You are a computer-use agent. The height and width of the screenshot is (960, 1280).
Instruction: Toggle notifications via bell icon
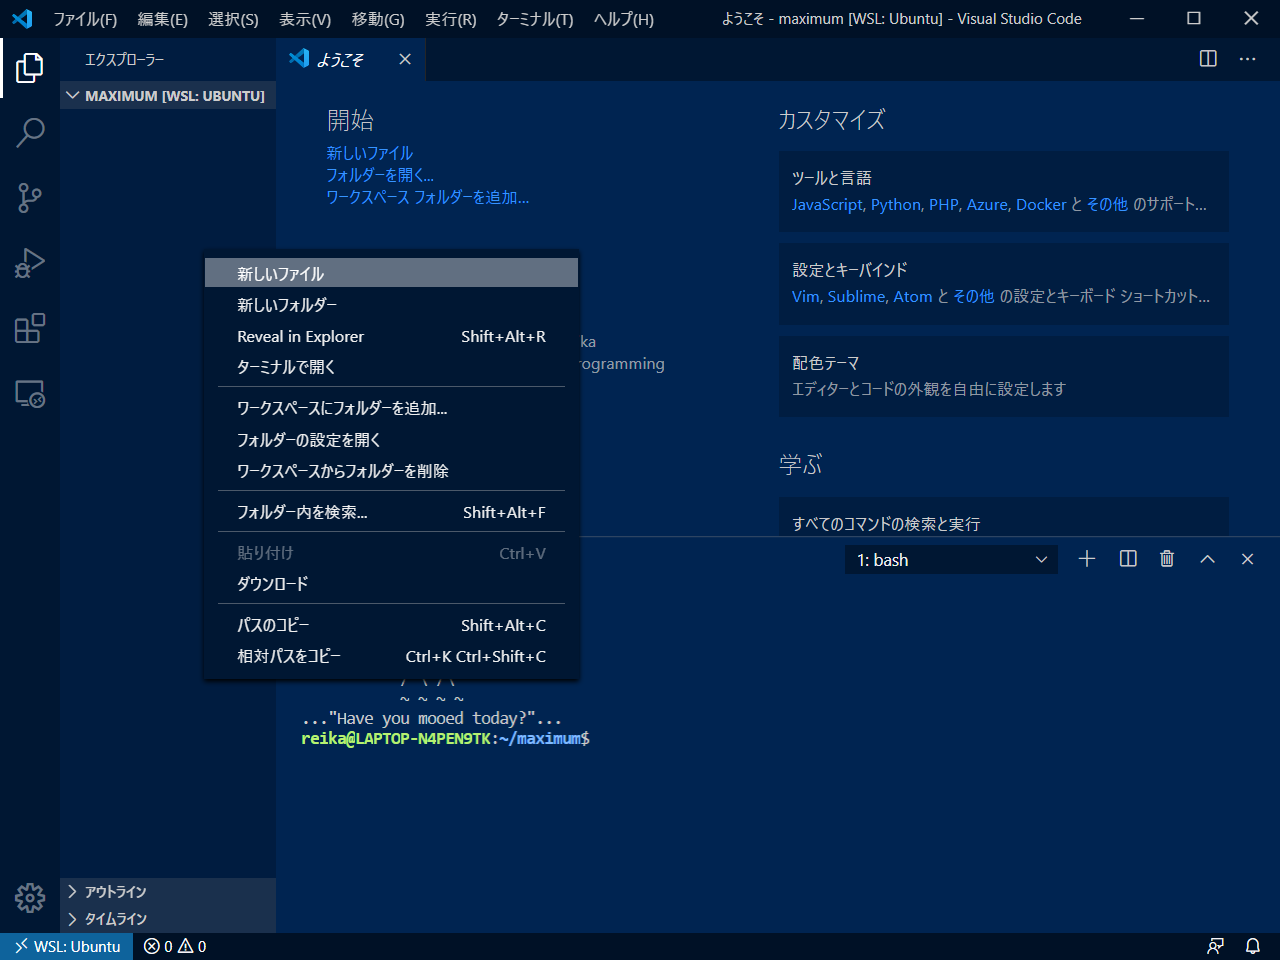click(x=1252, y=946)
